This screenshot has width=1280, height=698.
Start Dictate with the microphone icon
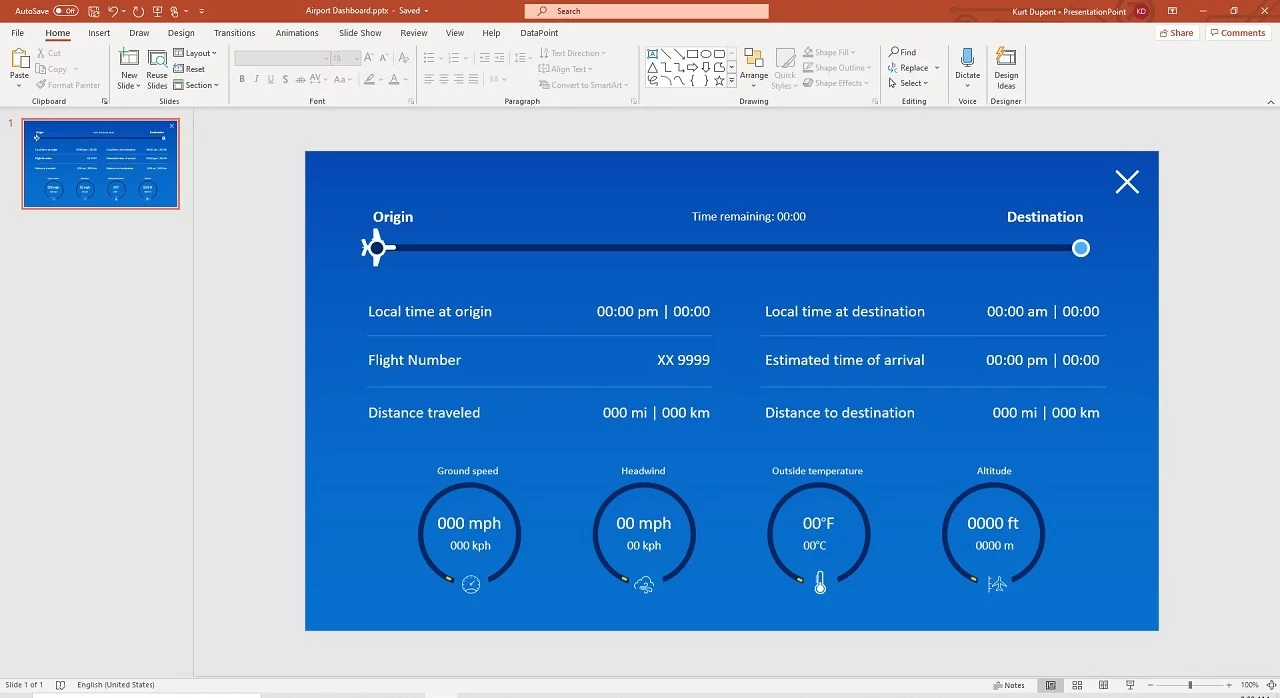(967, 58)
